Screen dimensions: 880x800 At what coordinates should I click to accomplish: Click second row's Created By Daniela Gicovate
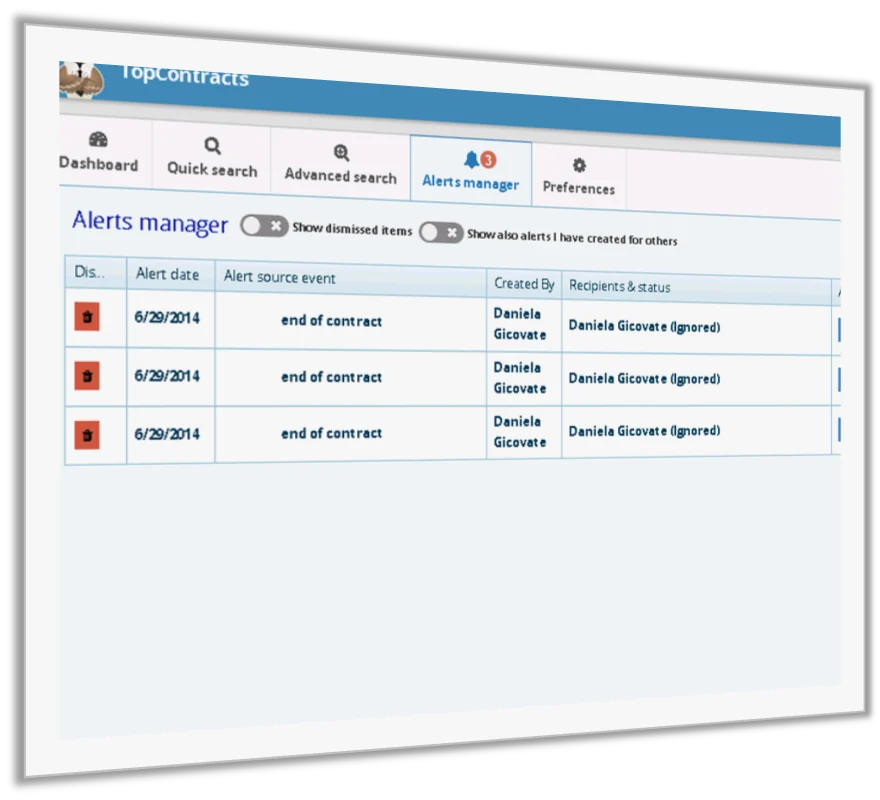click(520, 378)
